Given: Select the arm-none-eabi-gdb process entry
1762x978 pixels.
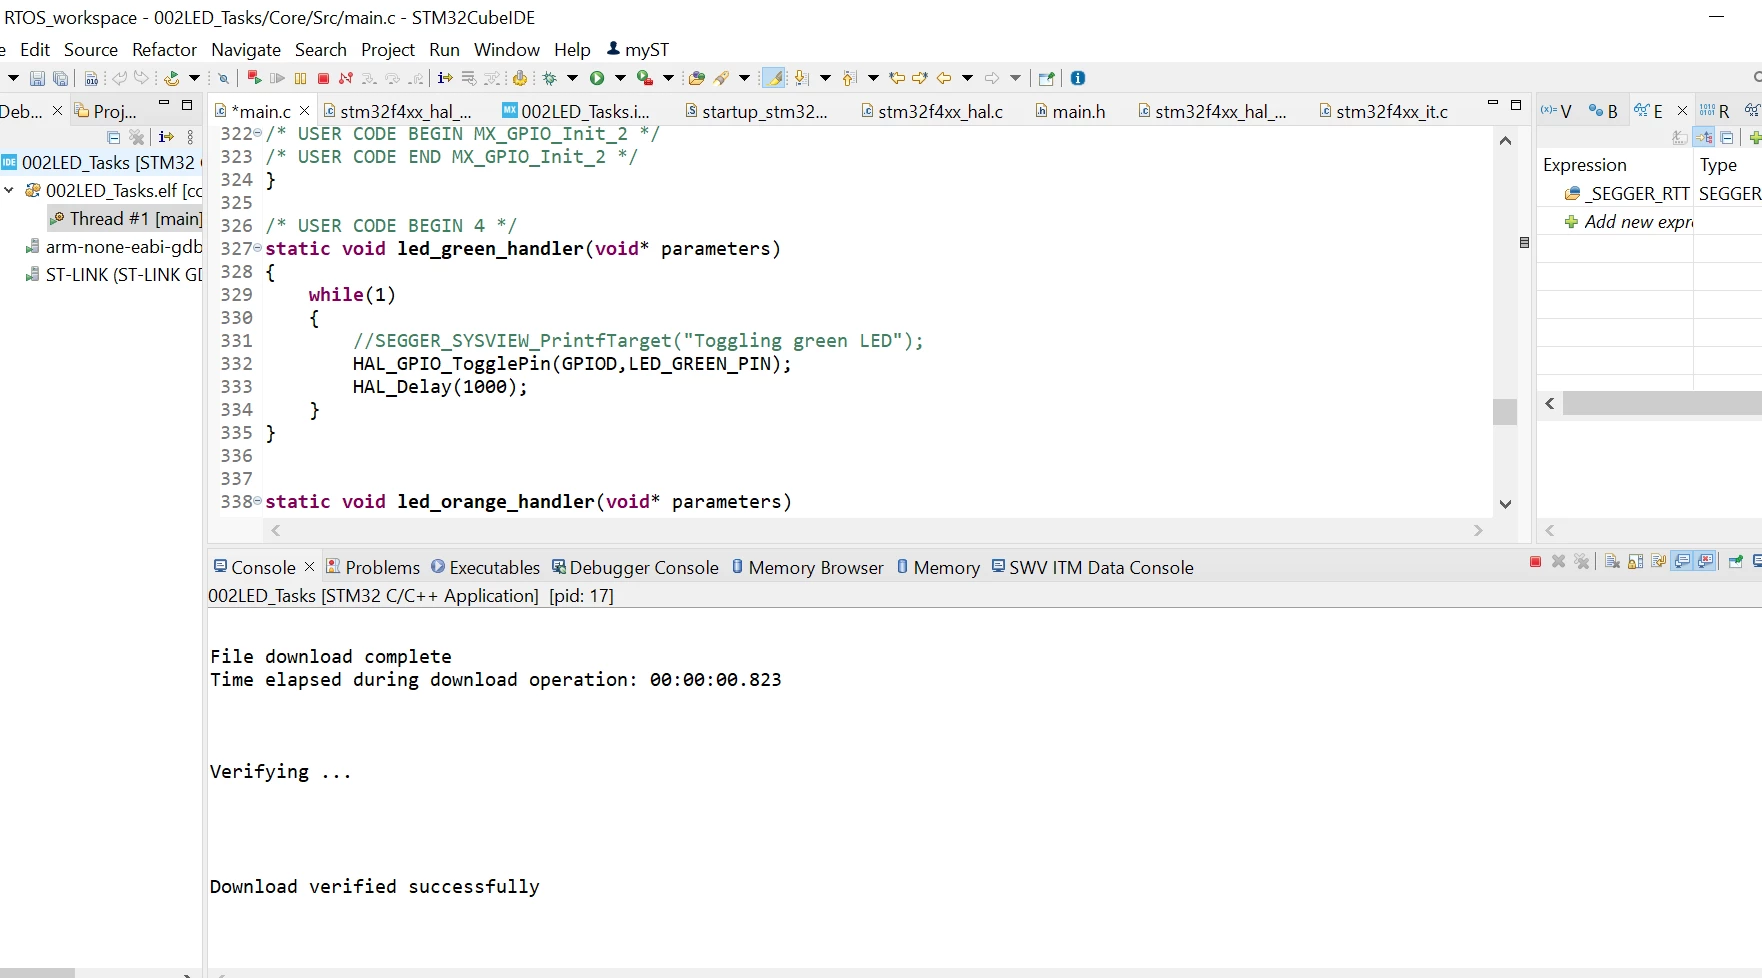Looking at the screenshot, I should point(114,246).
